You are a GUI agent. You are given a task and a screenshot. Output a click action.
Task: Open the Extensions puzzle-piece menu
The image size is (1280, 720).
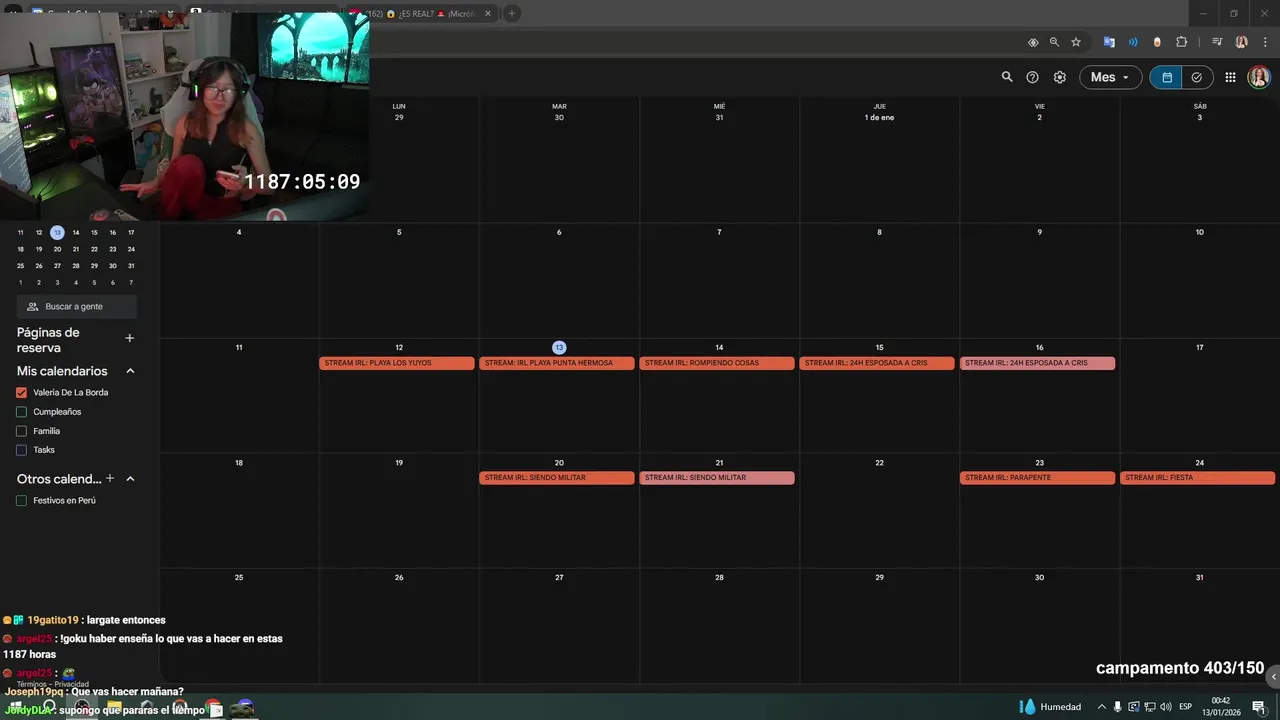click(x=1182, y=42)
